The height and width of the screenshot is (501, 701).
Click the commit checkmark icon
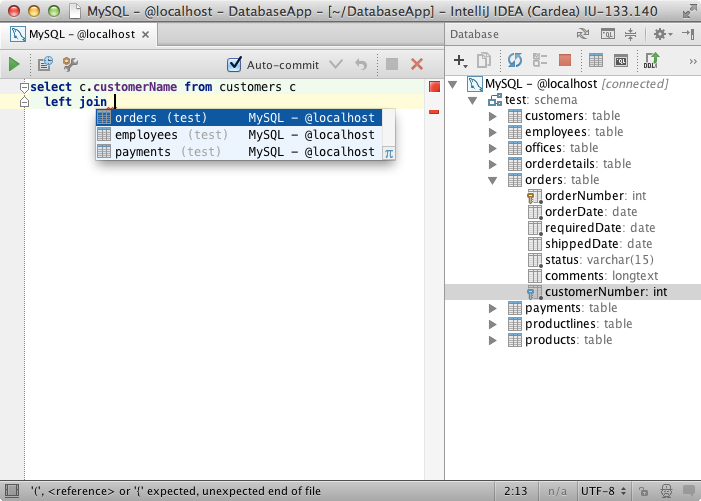pyautogui.click(x=336, y=64)
